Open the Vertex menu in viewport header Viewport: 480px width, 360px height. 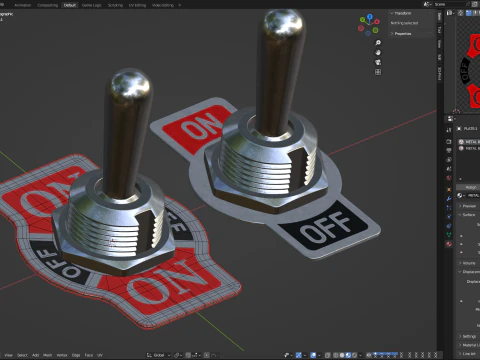[x=62, y=355]
